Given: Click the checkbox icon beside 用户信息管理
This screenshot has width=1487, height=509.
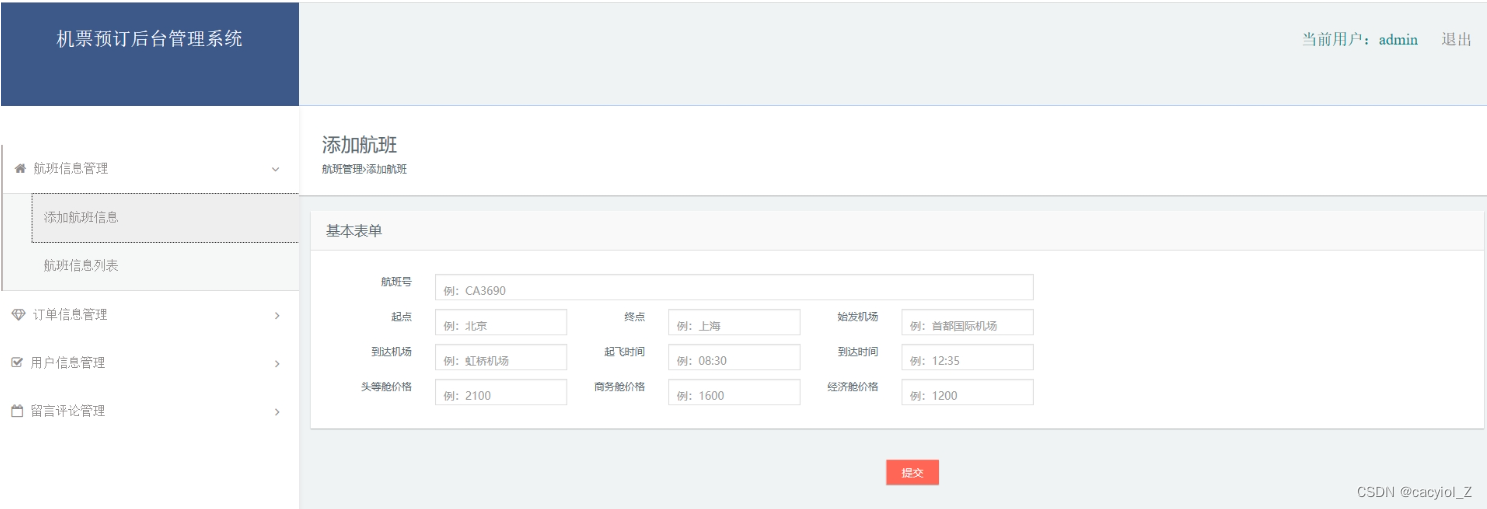Looking at the screenshot, I should pyautogui.click(x=16, y=362).
